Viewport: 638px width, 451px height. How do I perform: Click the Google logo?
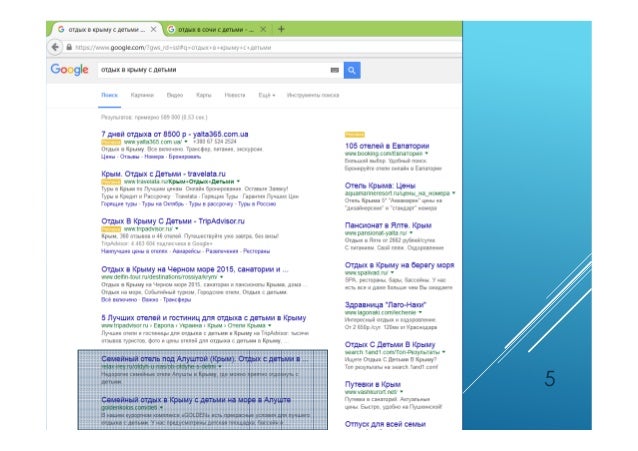click(x=70, y=70)
